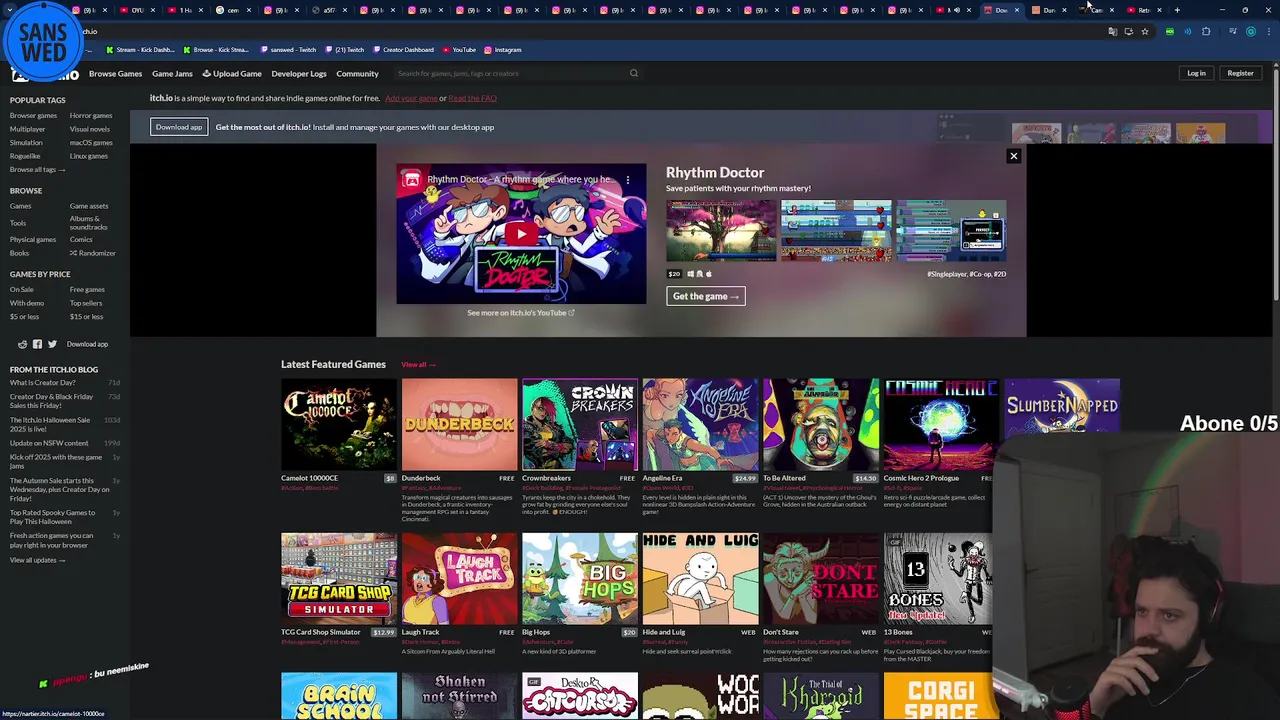
Task: Click the search magnifier icon in itch.io header
Action: (x=633, y=73)
